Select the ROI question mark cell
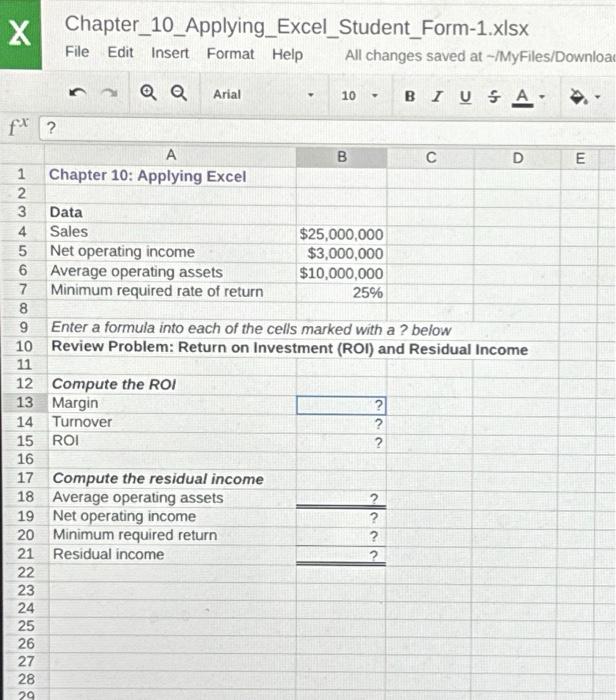 pos(341,443)
